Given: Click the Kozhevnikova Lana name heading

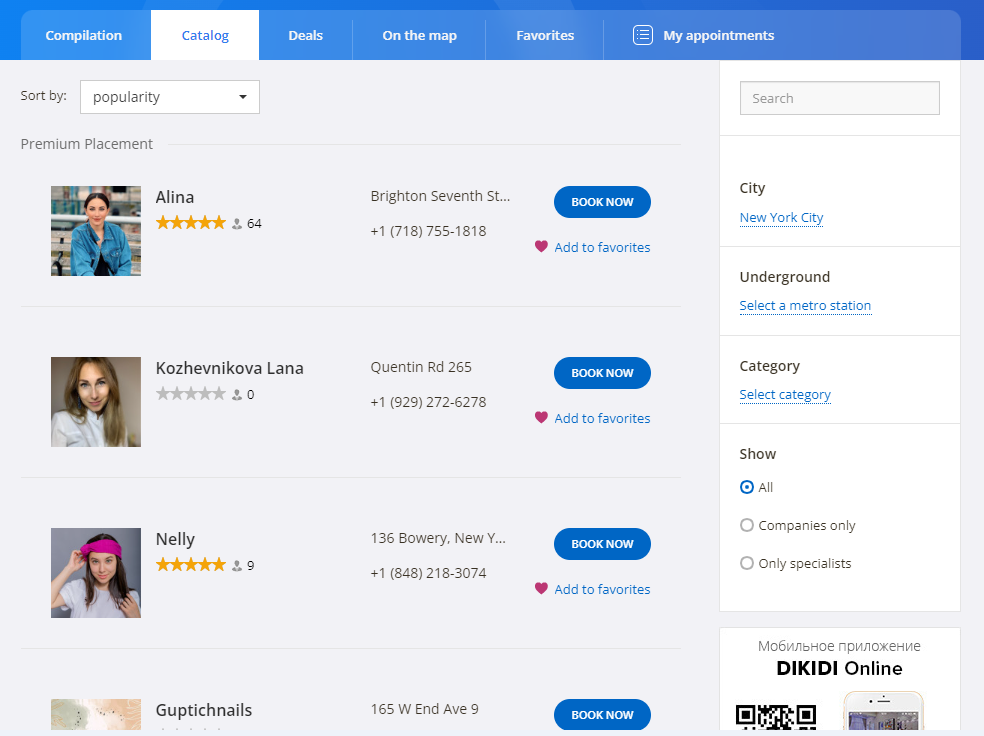Looking at the screenshot, I should tap(230, 368).
